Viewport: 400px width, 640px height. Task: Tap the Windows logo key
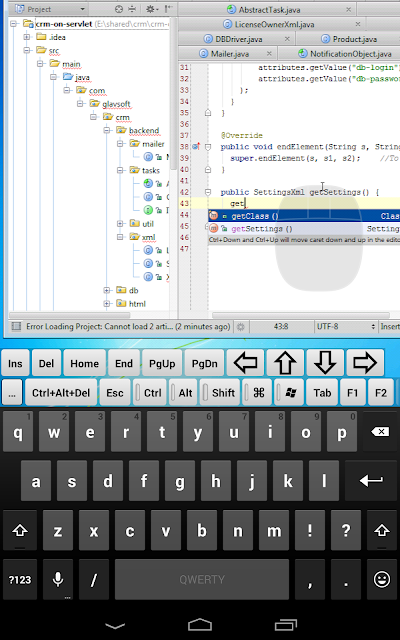click(289, 393)
